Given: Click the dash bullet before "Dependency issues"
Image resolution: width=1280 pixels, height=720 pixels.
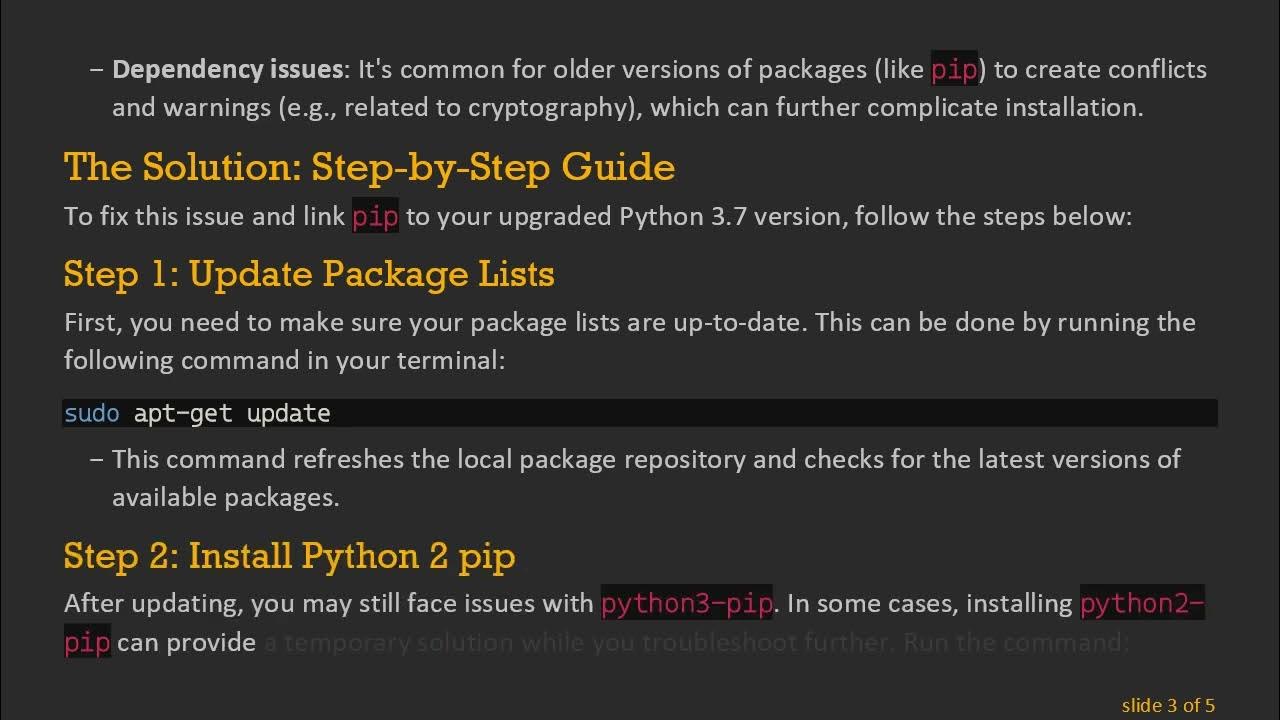Looking at the screenshot, I should click(96, 70).
